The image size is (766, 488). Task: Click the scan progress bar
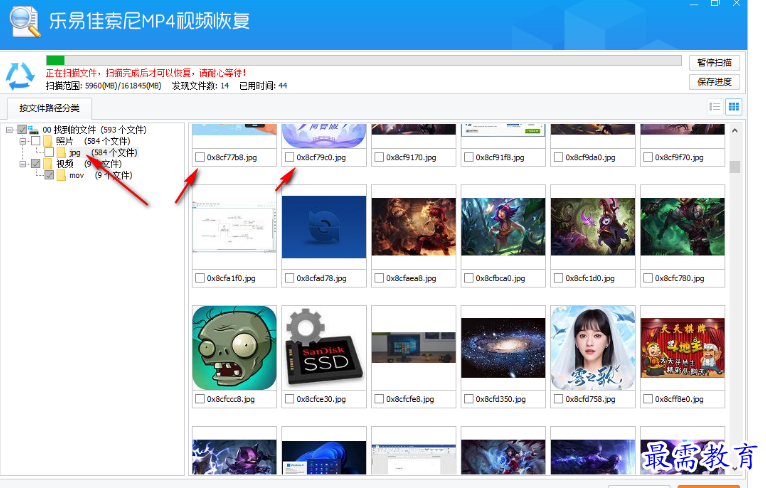point(363,61)
